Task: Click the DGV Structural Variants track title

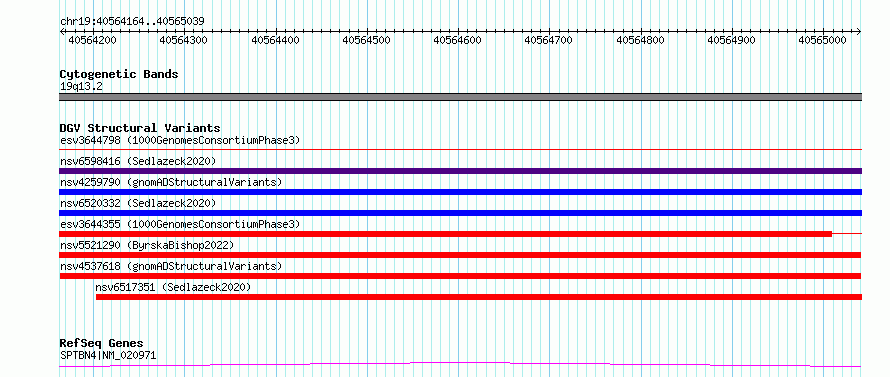Action: pos(140,128)
